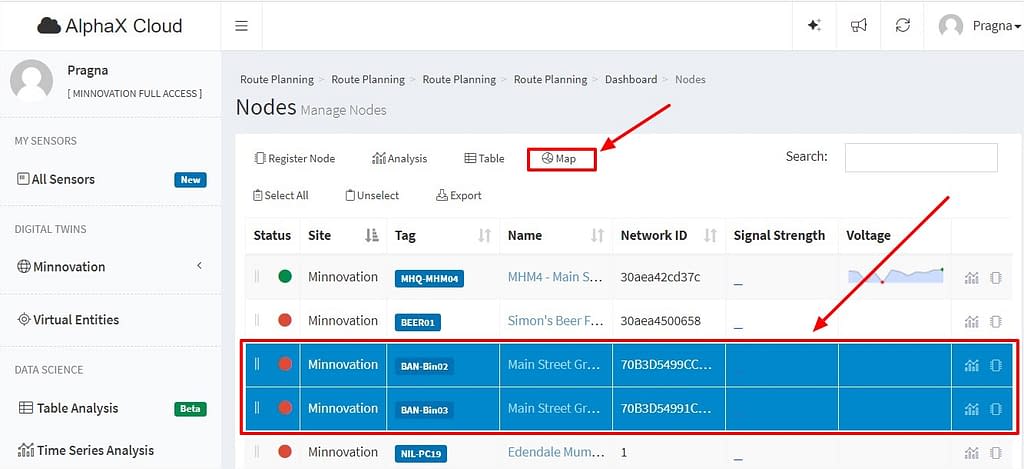This screenshot has width=1024, height=469.
Task: Export the nodes list
Action: [x=458, y=195]
